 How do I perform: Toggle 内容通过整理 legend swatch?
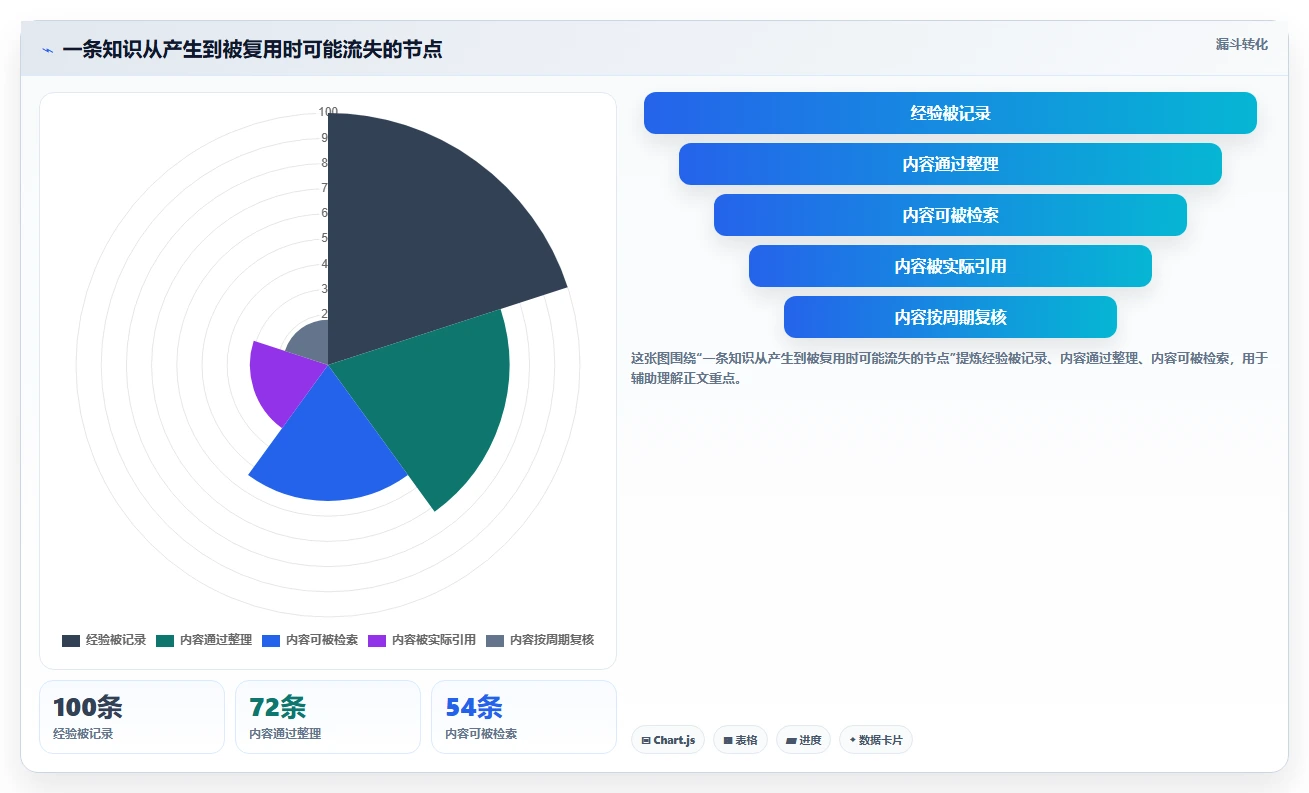tap(165, 640)
